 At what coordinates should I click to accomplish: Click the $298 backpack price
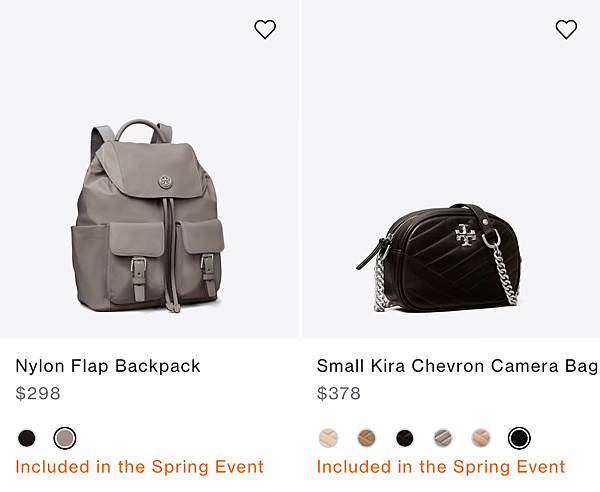(38, 393)
